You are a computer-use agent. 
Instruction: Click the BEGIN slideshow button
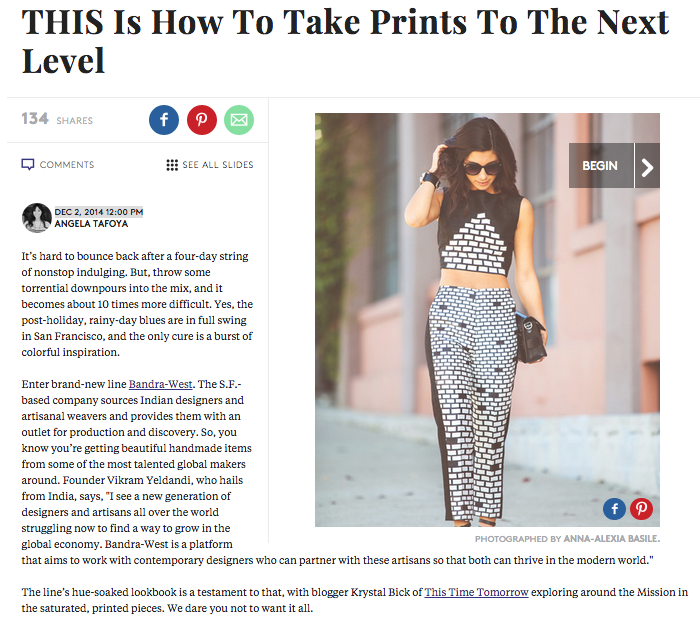601,166
